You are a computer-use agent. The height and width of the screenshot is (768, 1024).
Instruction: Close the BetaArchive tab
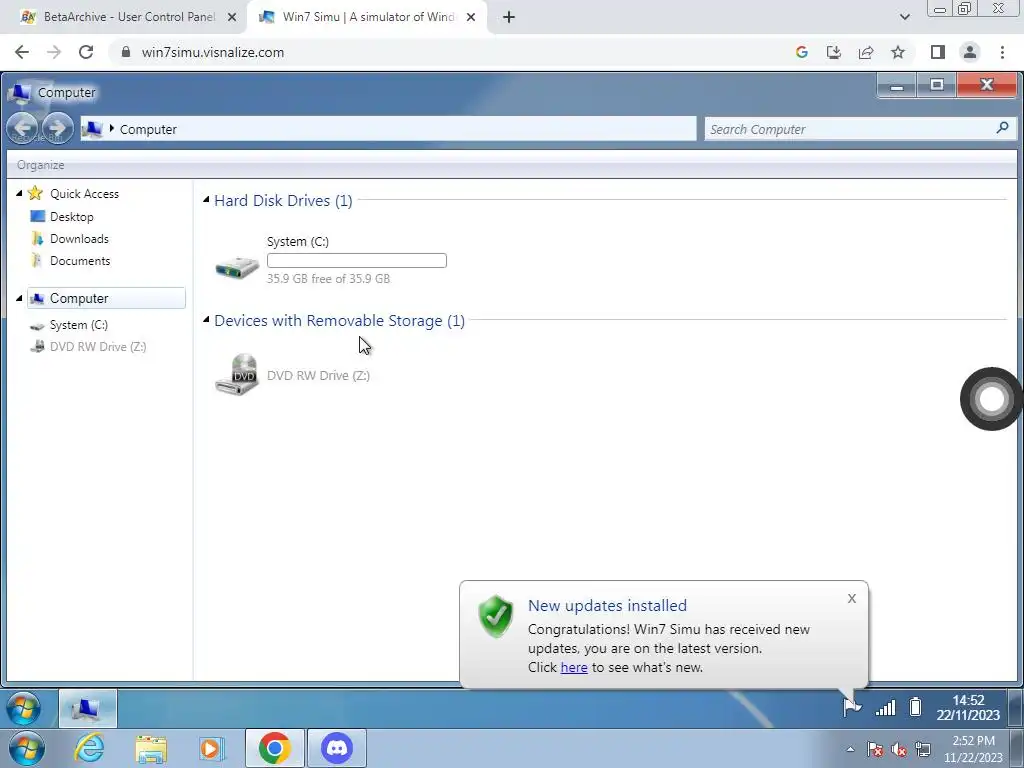coord(232,17)
